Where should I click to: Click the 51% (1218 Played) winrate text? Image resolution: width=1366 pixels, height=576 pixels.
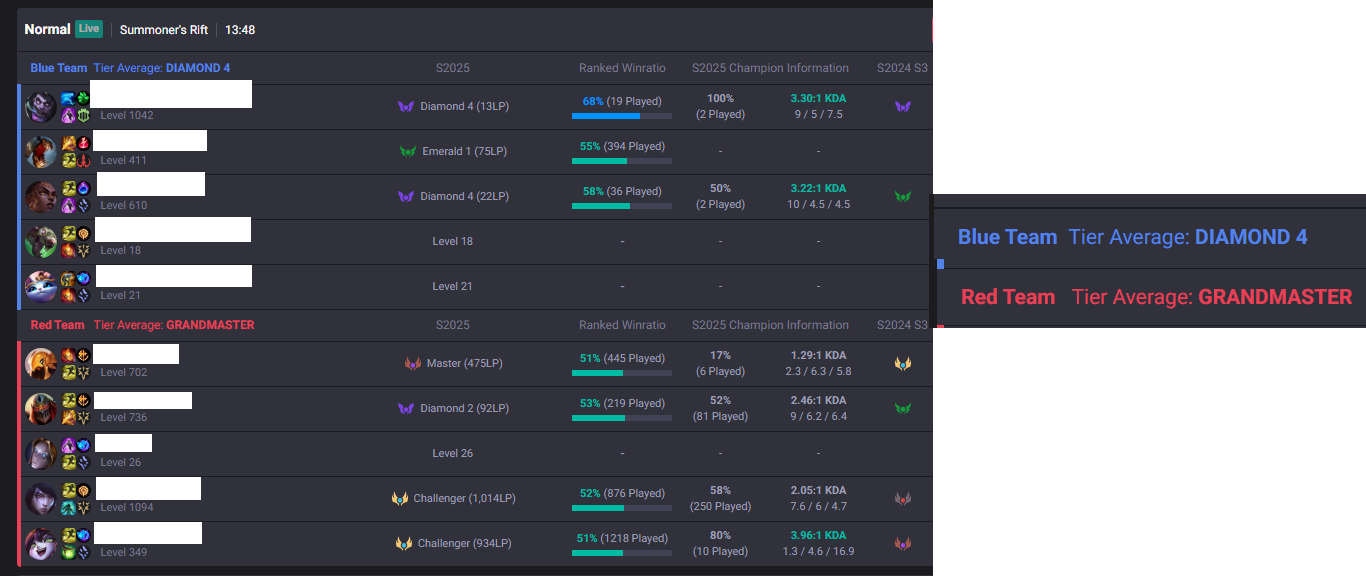pyautogui.click(x=622, y=538)
